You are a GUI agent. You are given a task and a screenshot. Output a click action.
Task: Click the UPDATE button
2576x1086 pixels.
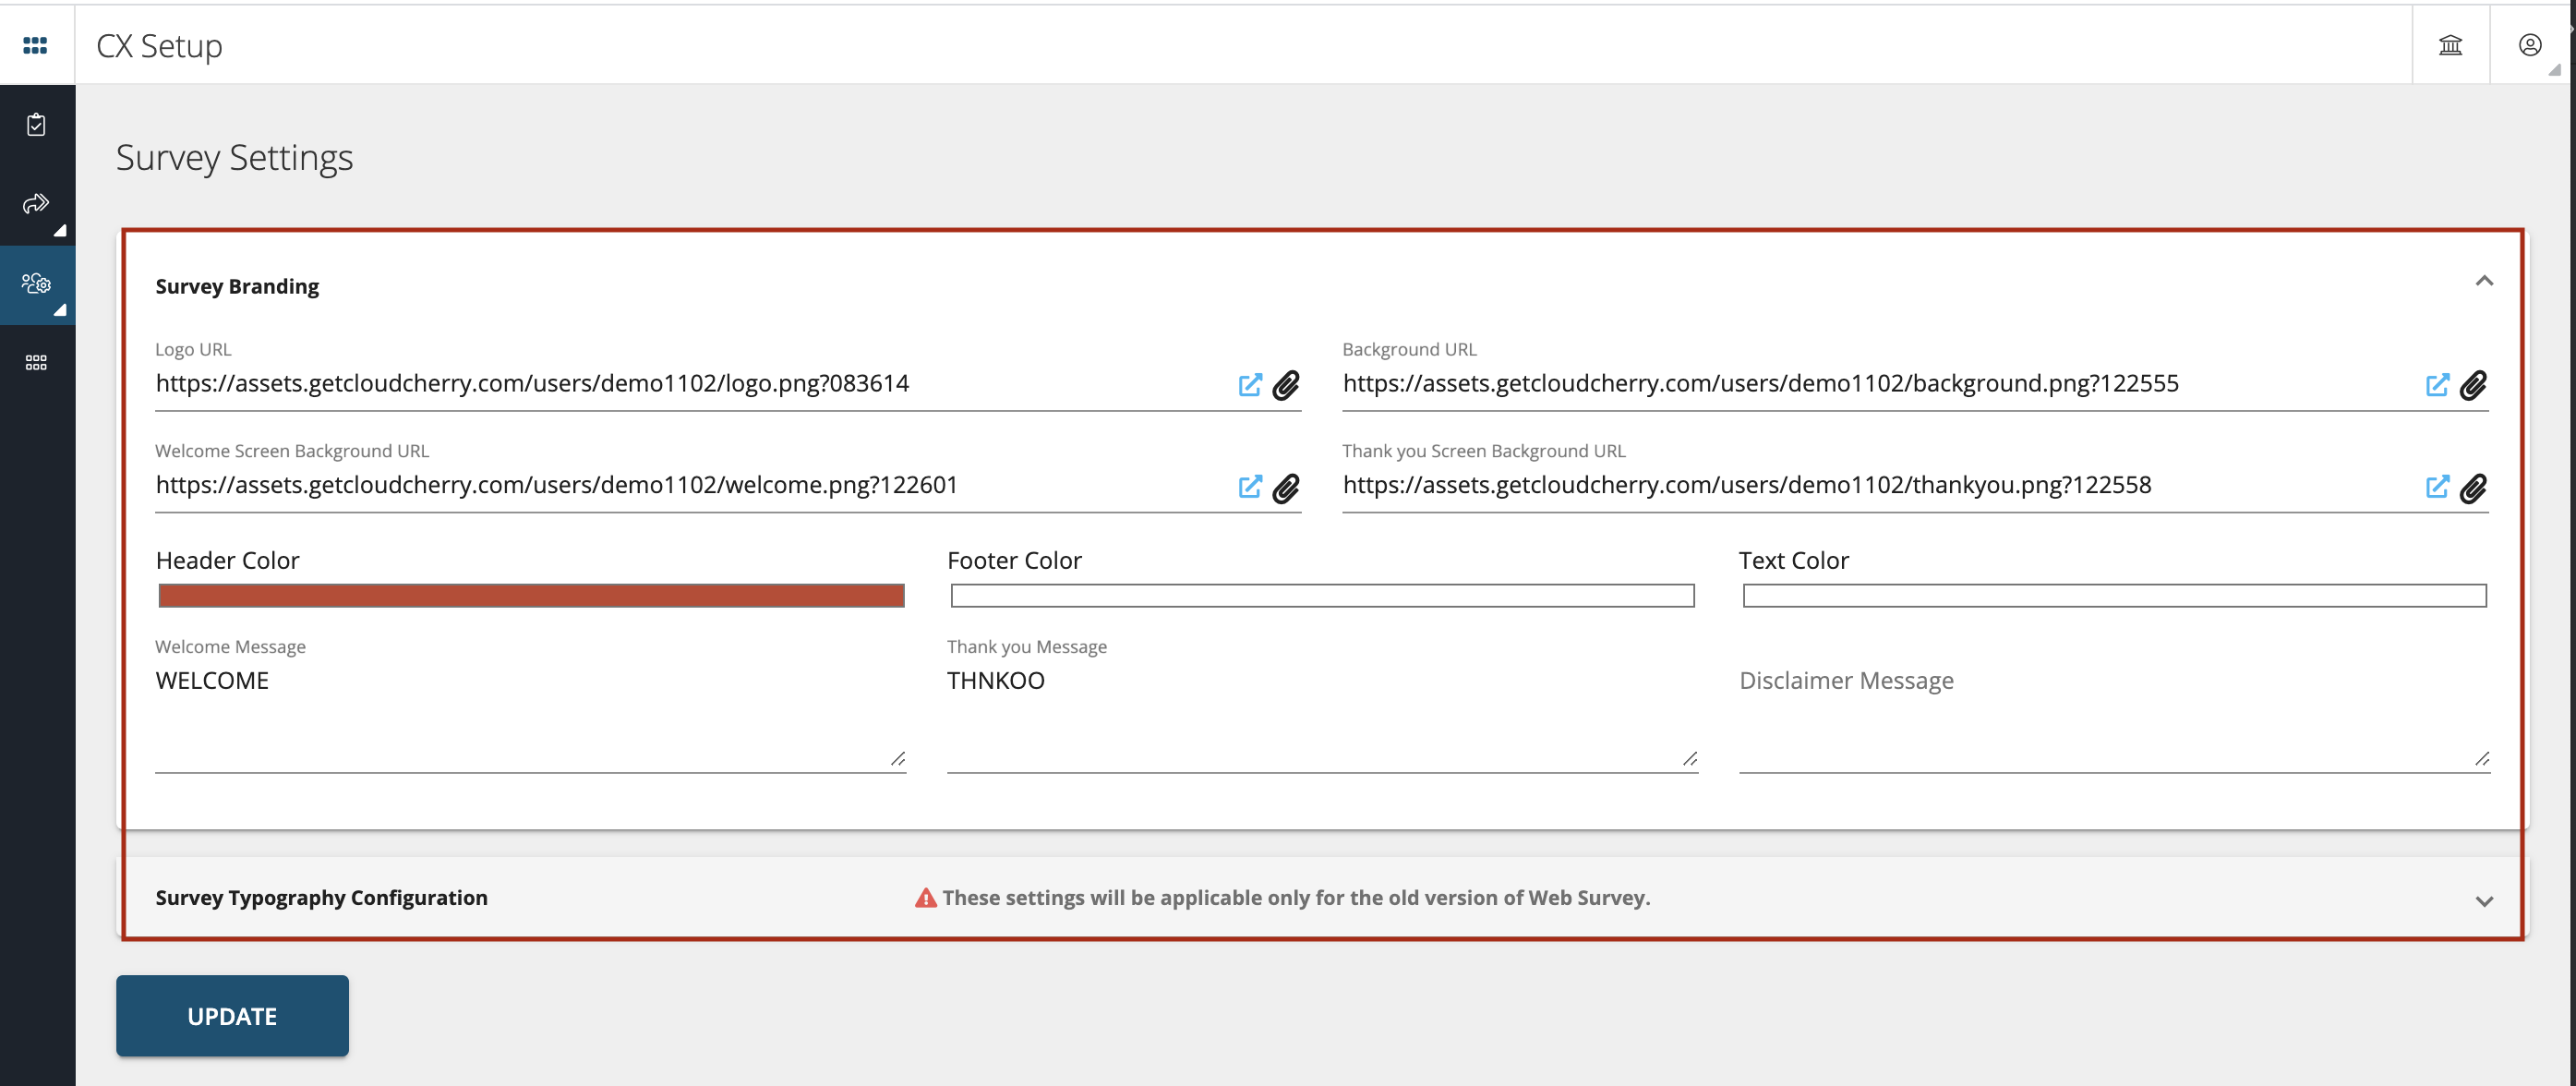pos(232,1016)
